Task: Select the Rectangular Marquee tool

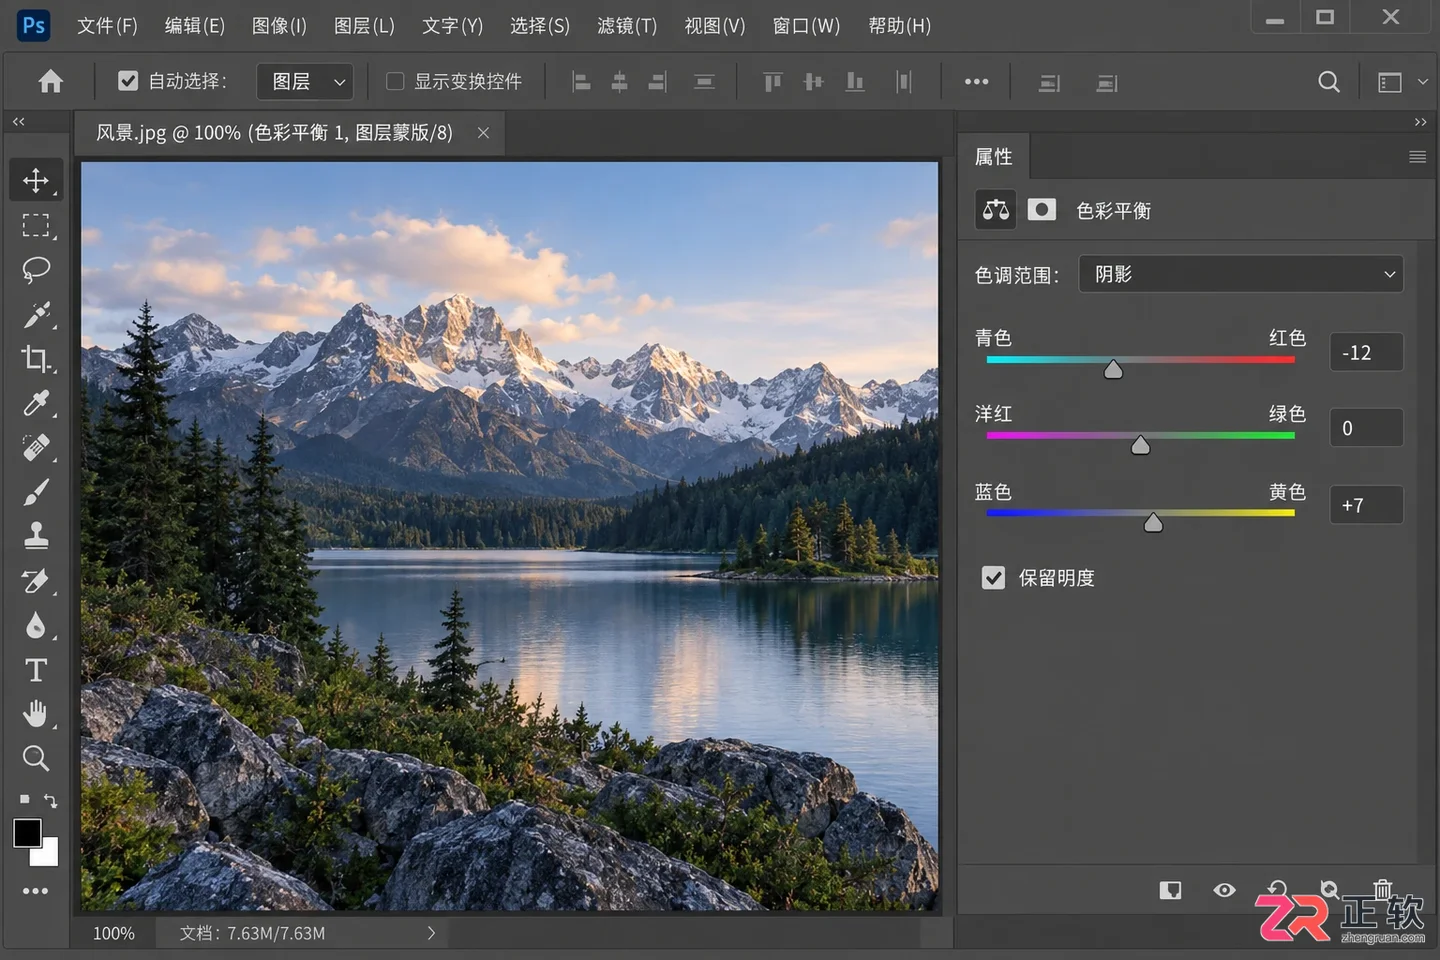Action: (x=36, y=225)
